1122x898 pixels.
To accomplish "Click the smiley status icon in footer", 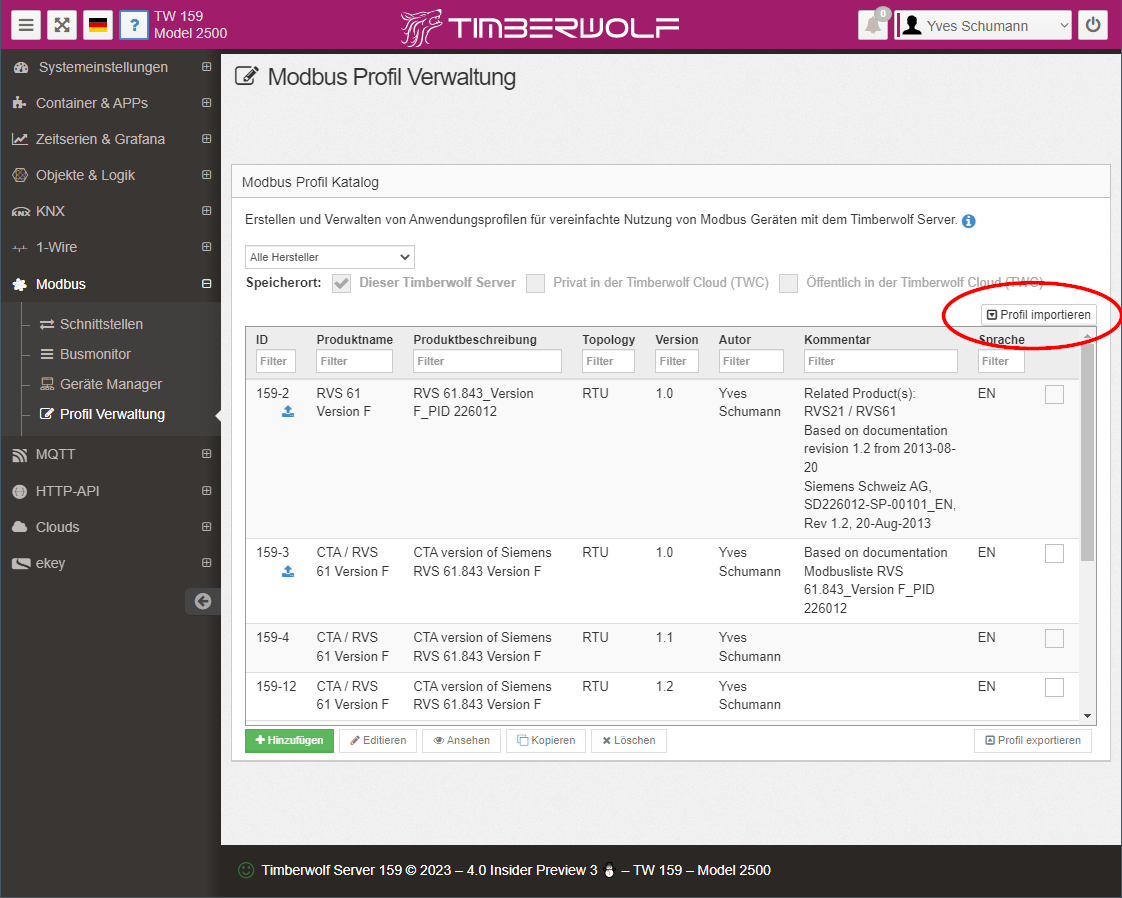I will tap(245, 870).
